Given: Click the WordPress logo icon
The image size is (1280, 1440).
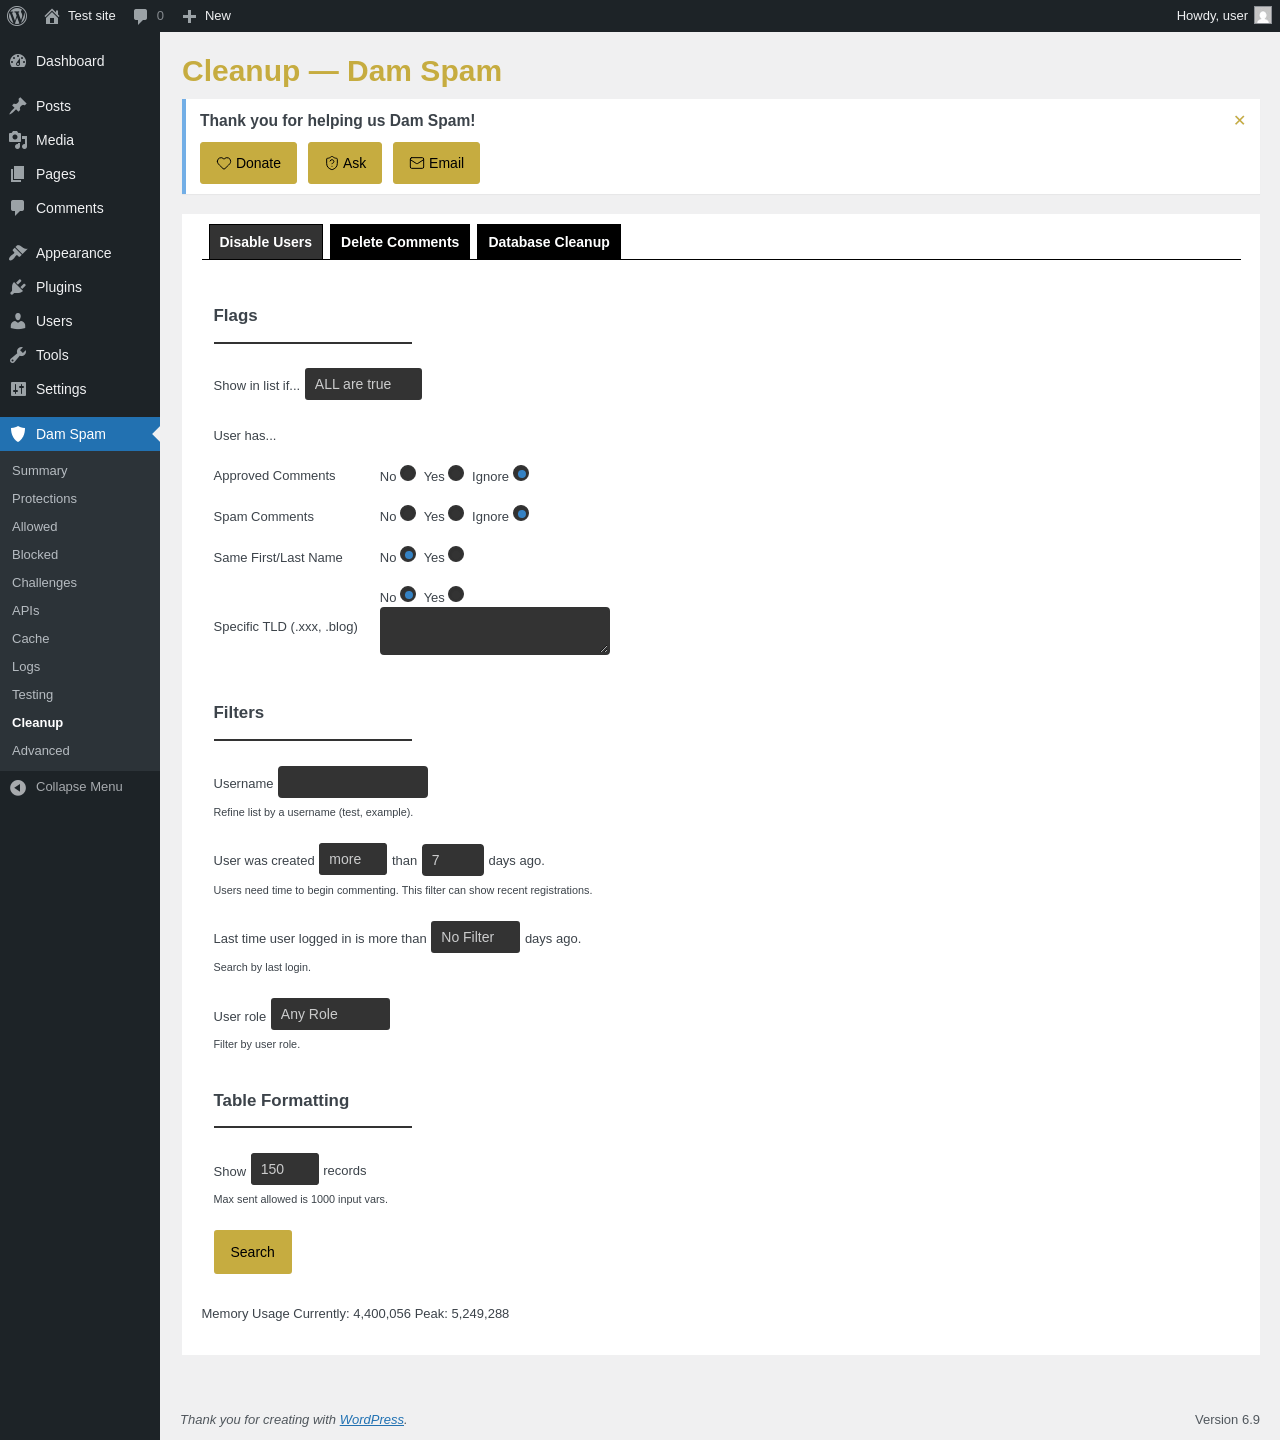Looking at the screenshot, I should coord(17,16).
